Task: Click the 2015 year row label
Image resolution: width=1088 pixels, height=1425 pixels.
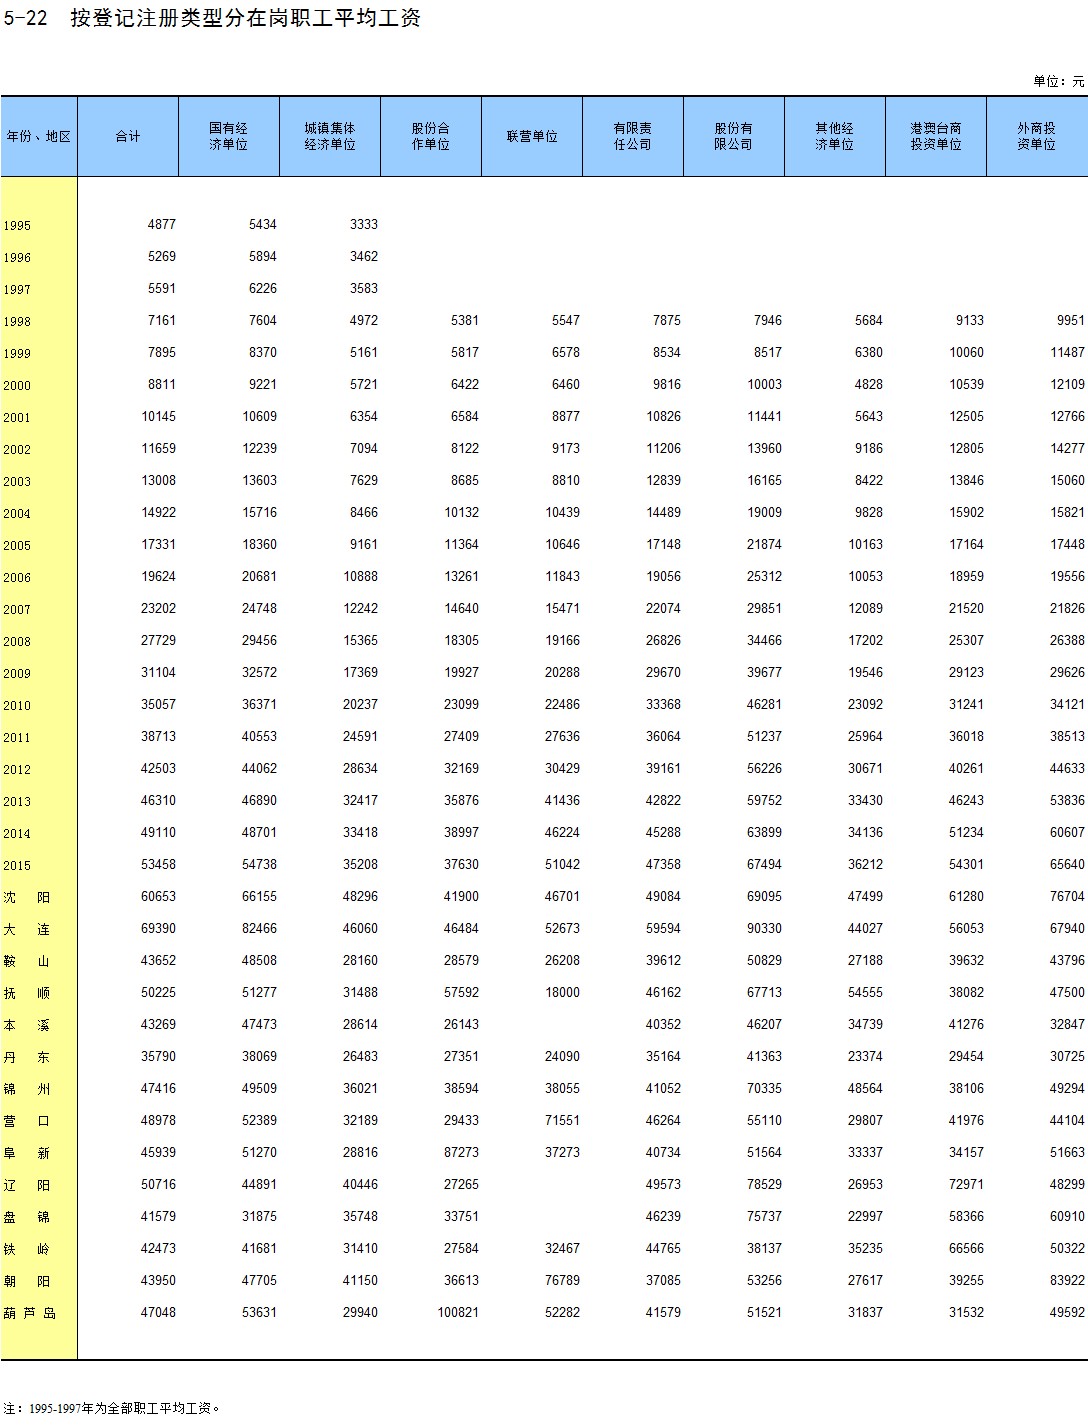Action: click(17, 866)
